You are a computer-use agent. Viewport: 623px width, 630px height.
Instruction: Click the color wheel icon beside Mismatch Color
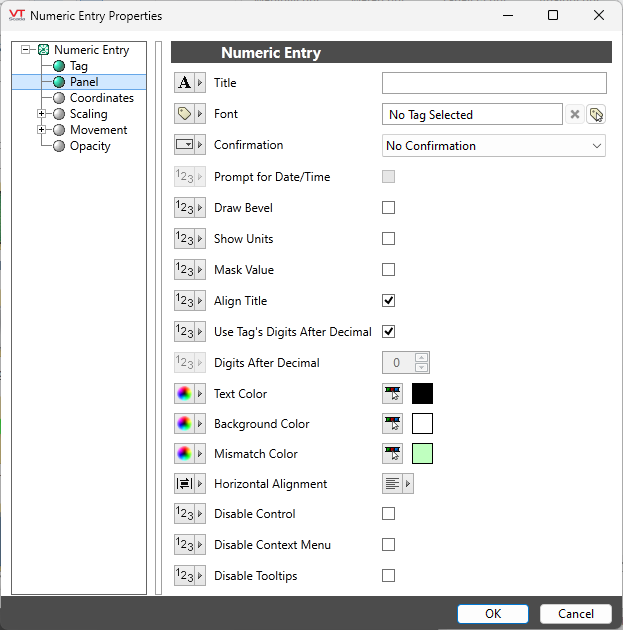coord(185,454)
